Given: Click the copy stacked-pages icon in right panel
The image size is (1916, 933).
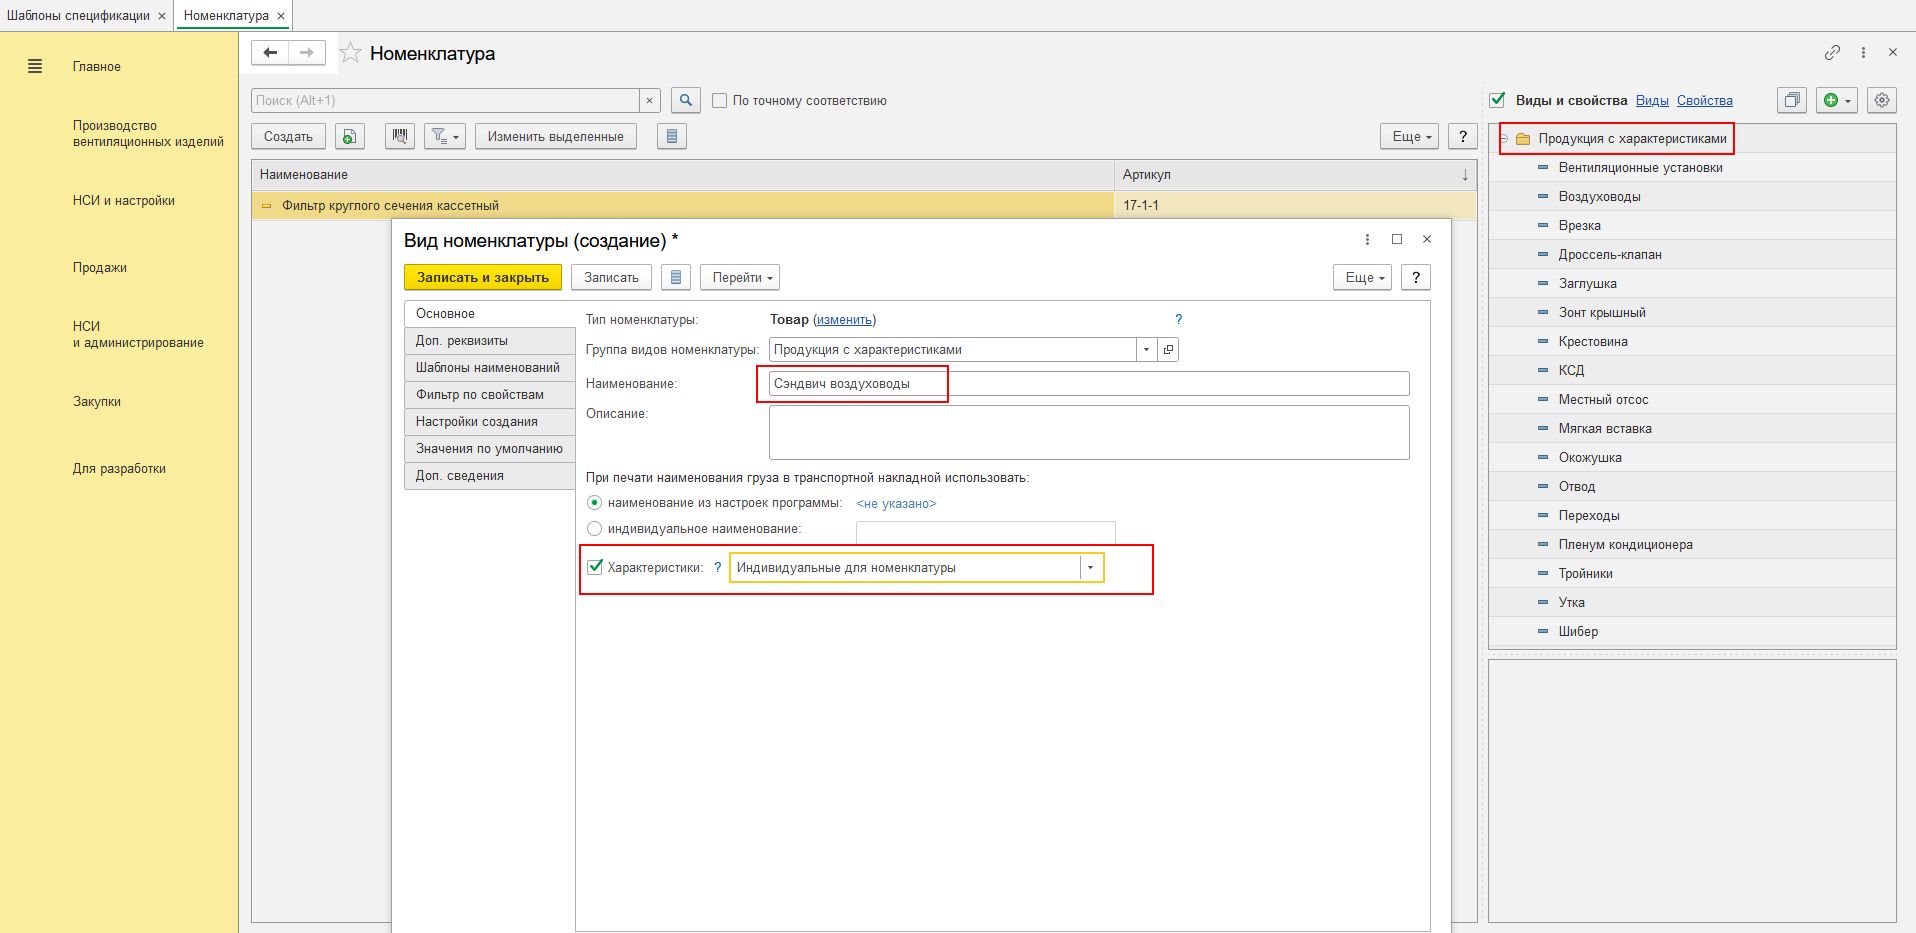Looking at the screenshot, I should tap(1792, 100).
